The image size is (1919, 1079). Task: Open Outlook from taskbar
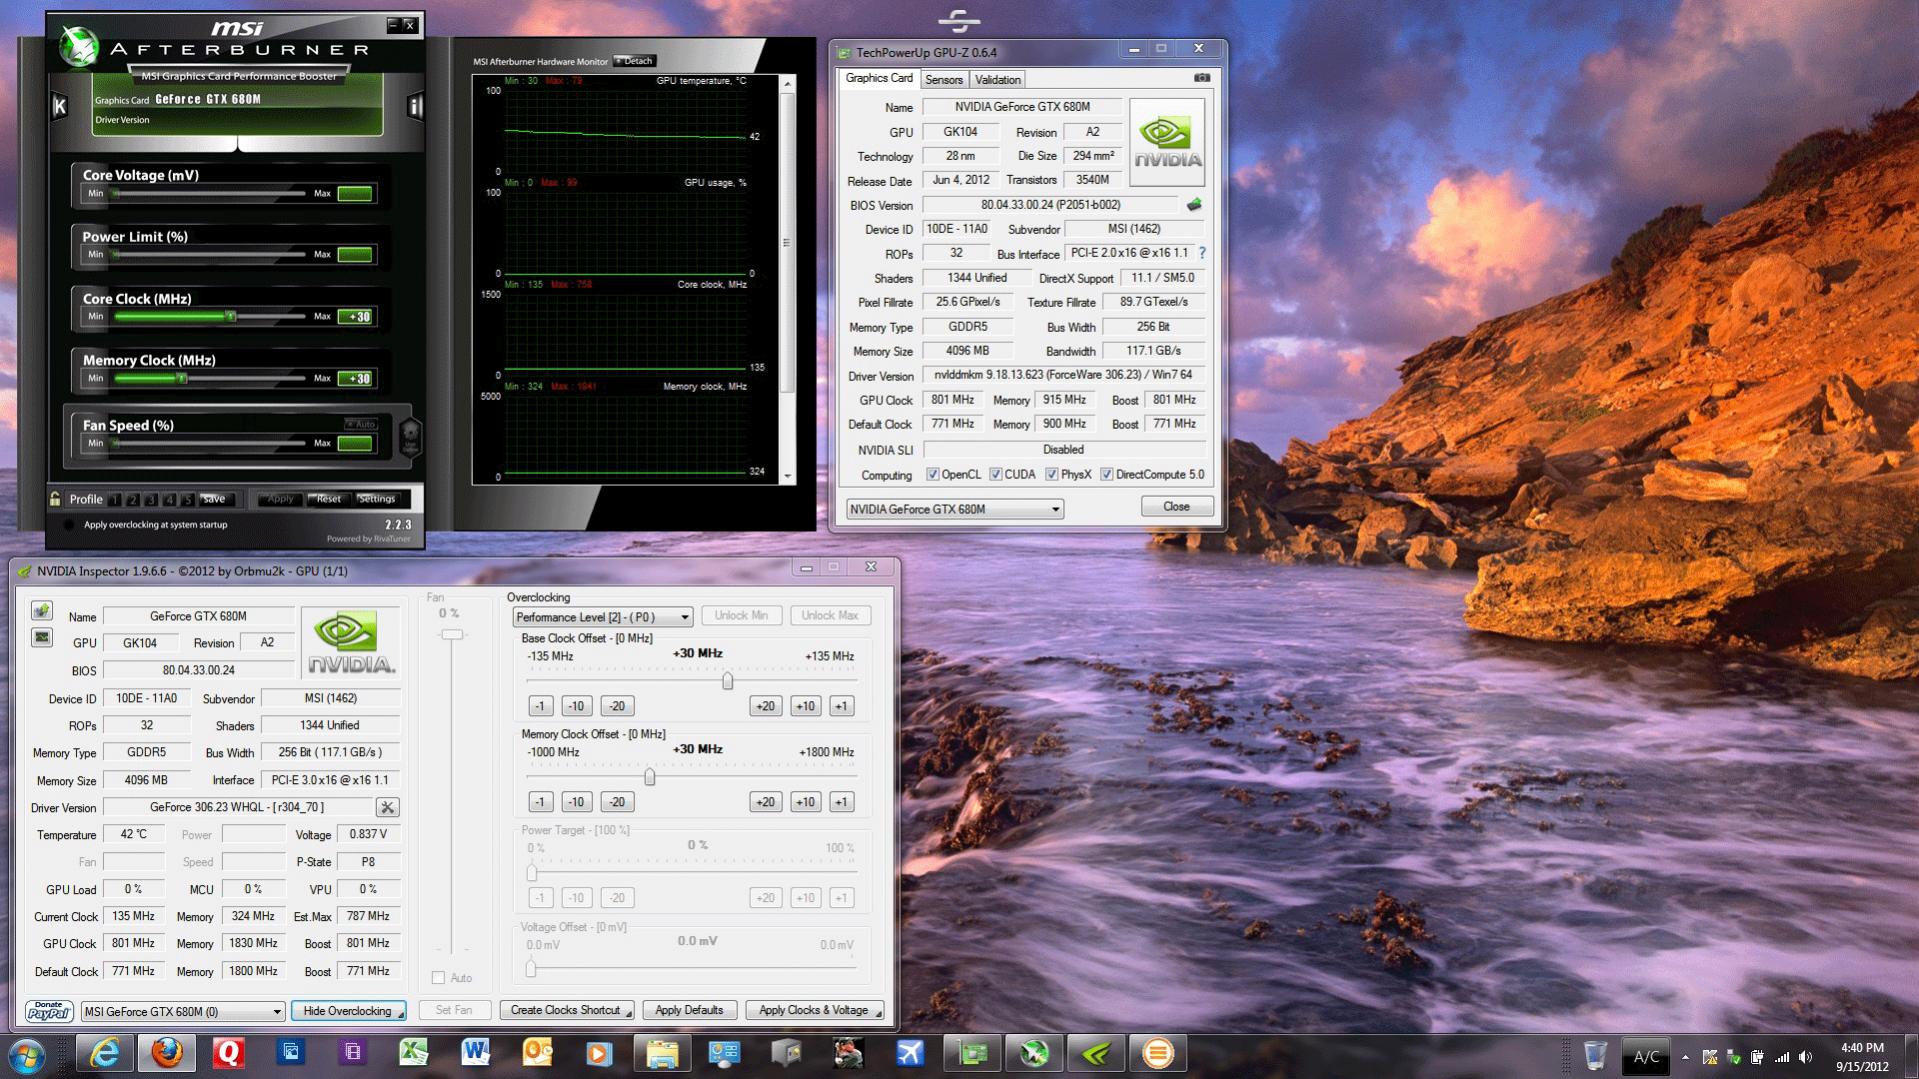click(x=537, y=1054)
